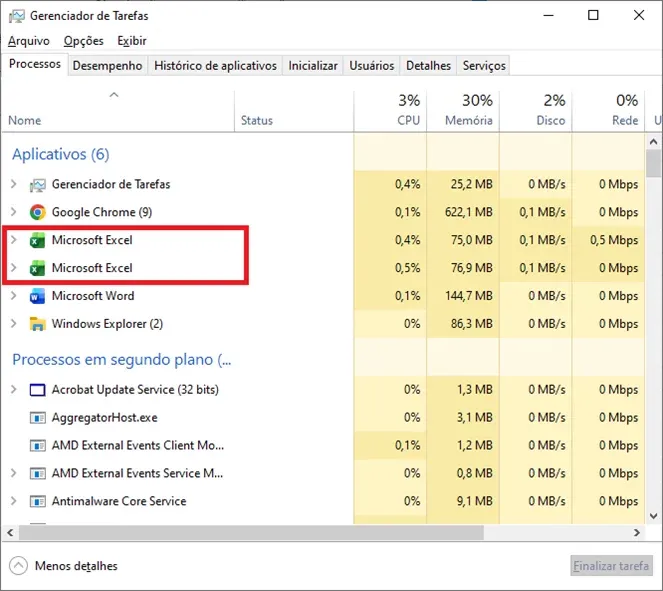Click the Excel icon using 75,0 MB
Screen dimensions: 663x591
pos(37,241)
